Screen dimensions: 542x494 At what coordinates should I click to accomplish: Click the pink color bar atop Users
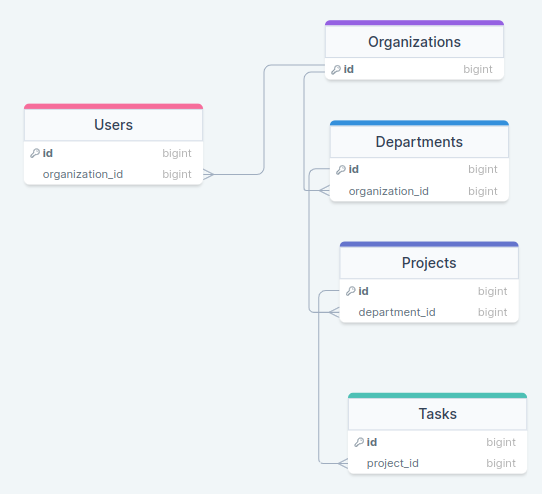113,106
